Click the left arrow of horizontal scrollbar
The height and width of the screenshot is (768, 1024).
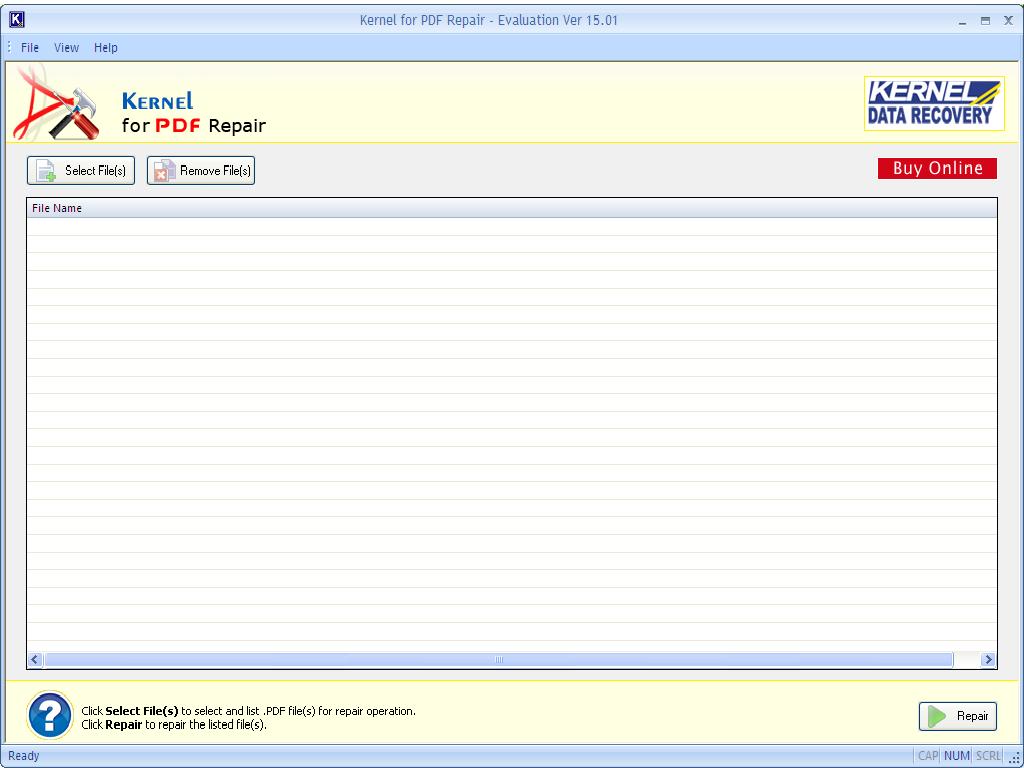[35, 660]
